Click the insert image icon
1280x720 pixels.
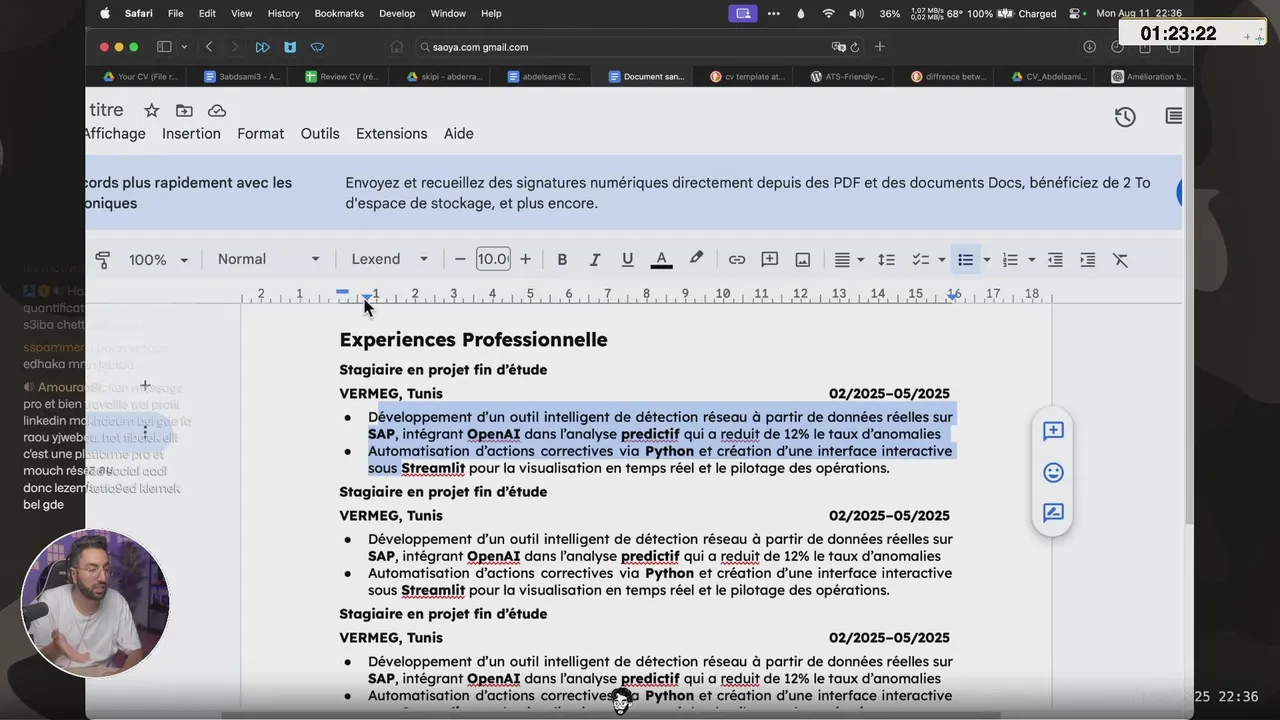click(803, 260)
